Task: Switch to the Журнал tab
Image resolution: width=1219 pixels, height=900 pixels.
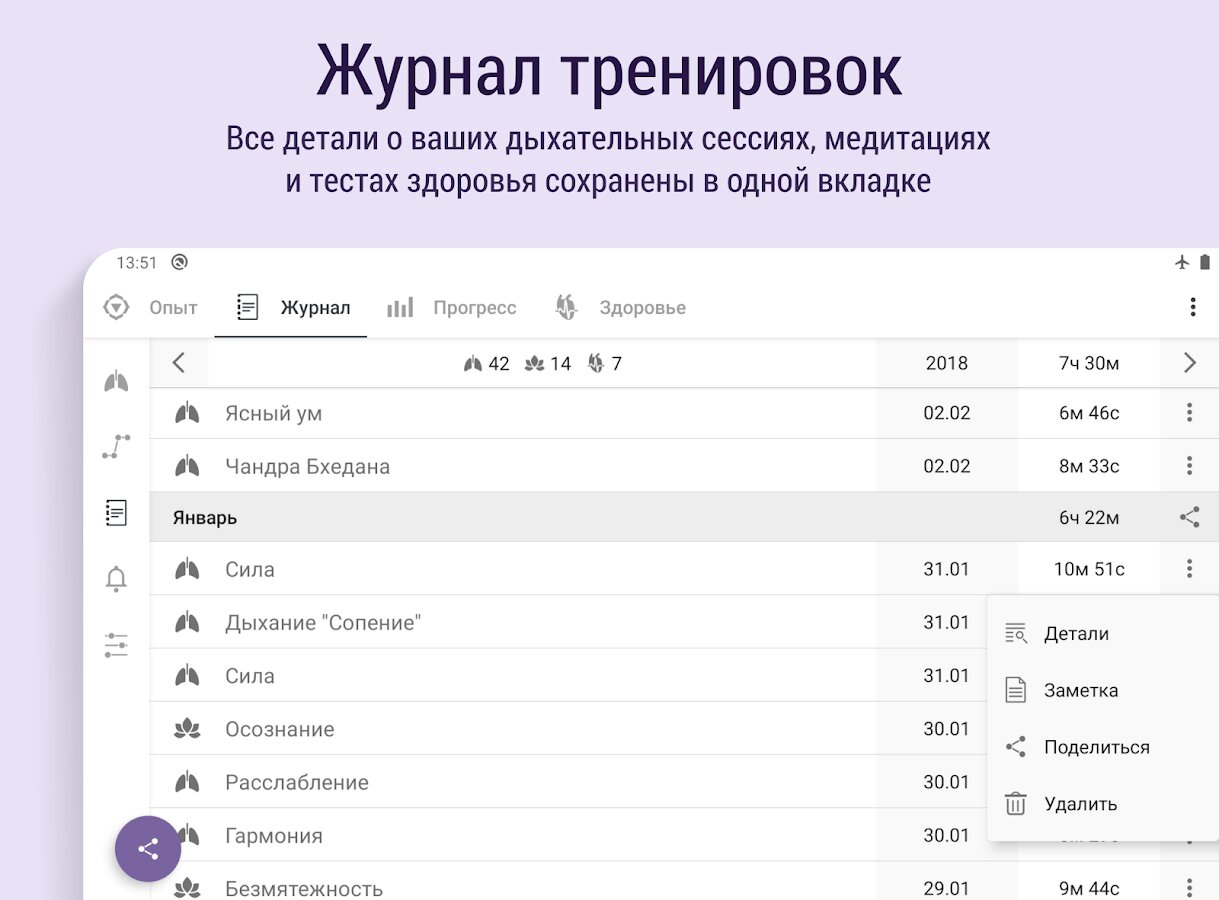Action: coord(292,307)
